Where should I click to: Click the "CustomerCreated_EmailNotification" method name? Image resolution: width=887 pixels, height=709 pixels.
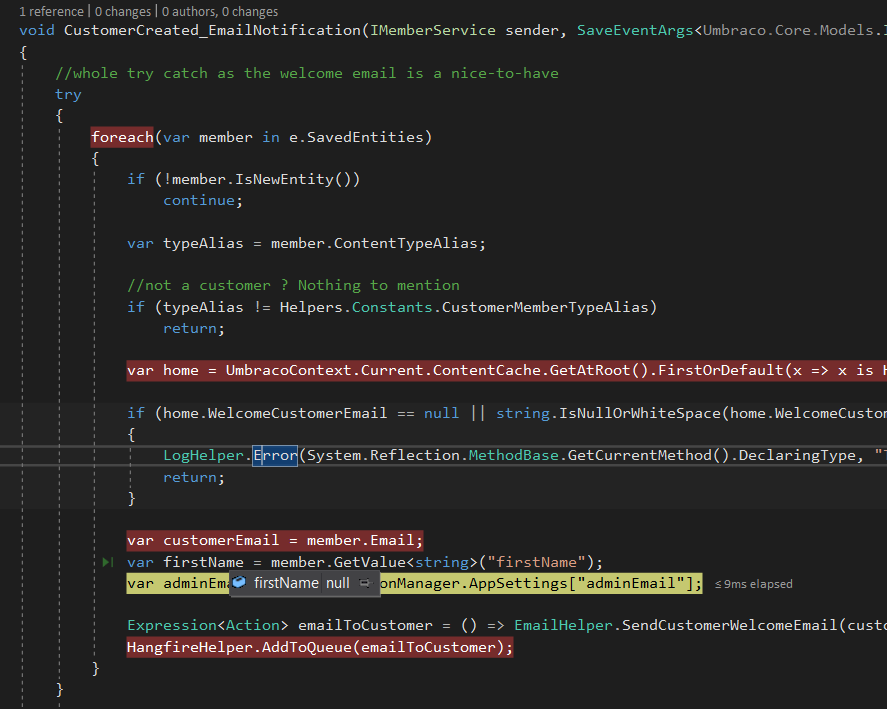212,30
